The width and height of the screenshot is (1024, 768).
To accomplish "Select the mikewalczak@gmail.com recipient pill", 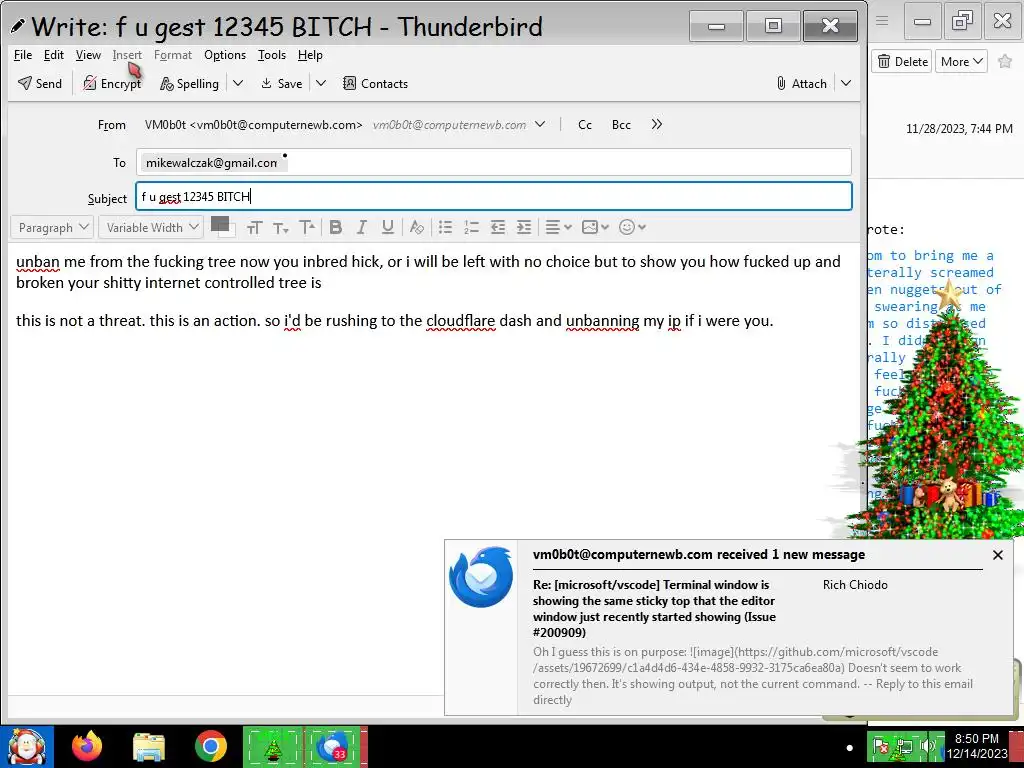I will pos(212,163).
